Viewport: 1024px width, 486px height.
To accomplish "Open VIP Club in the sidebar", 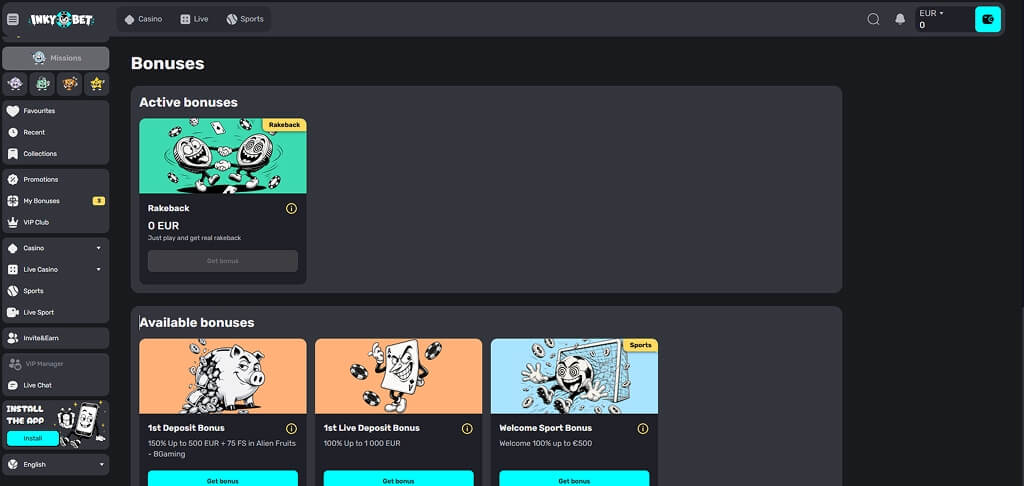I will 56,223.
